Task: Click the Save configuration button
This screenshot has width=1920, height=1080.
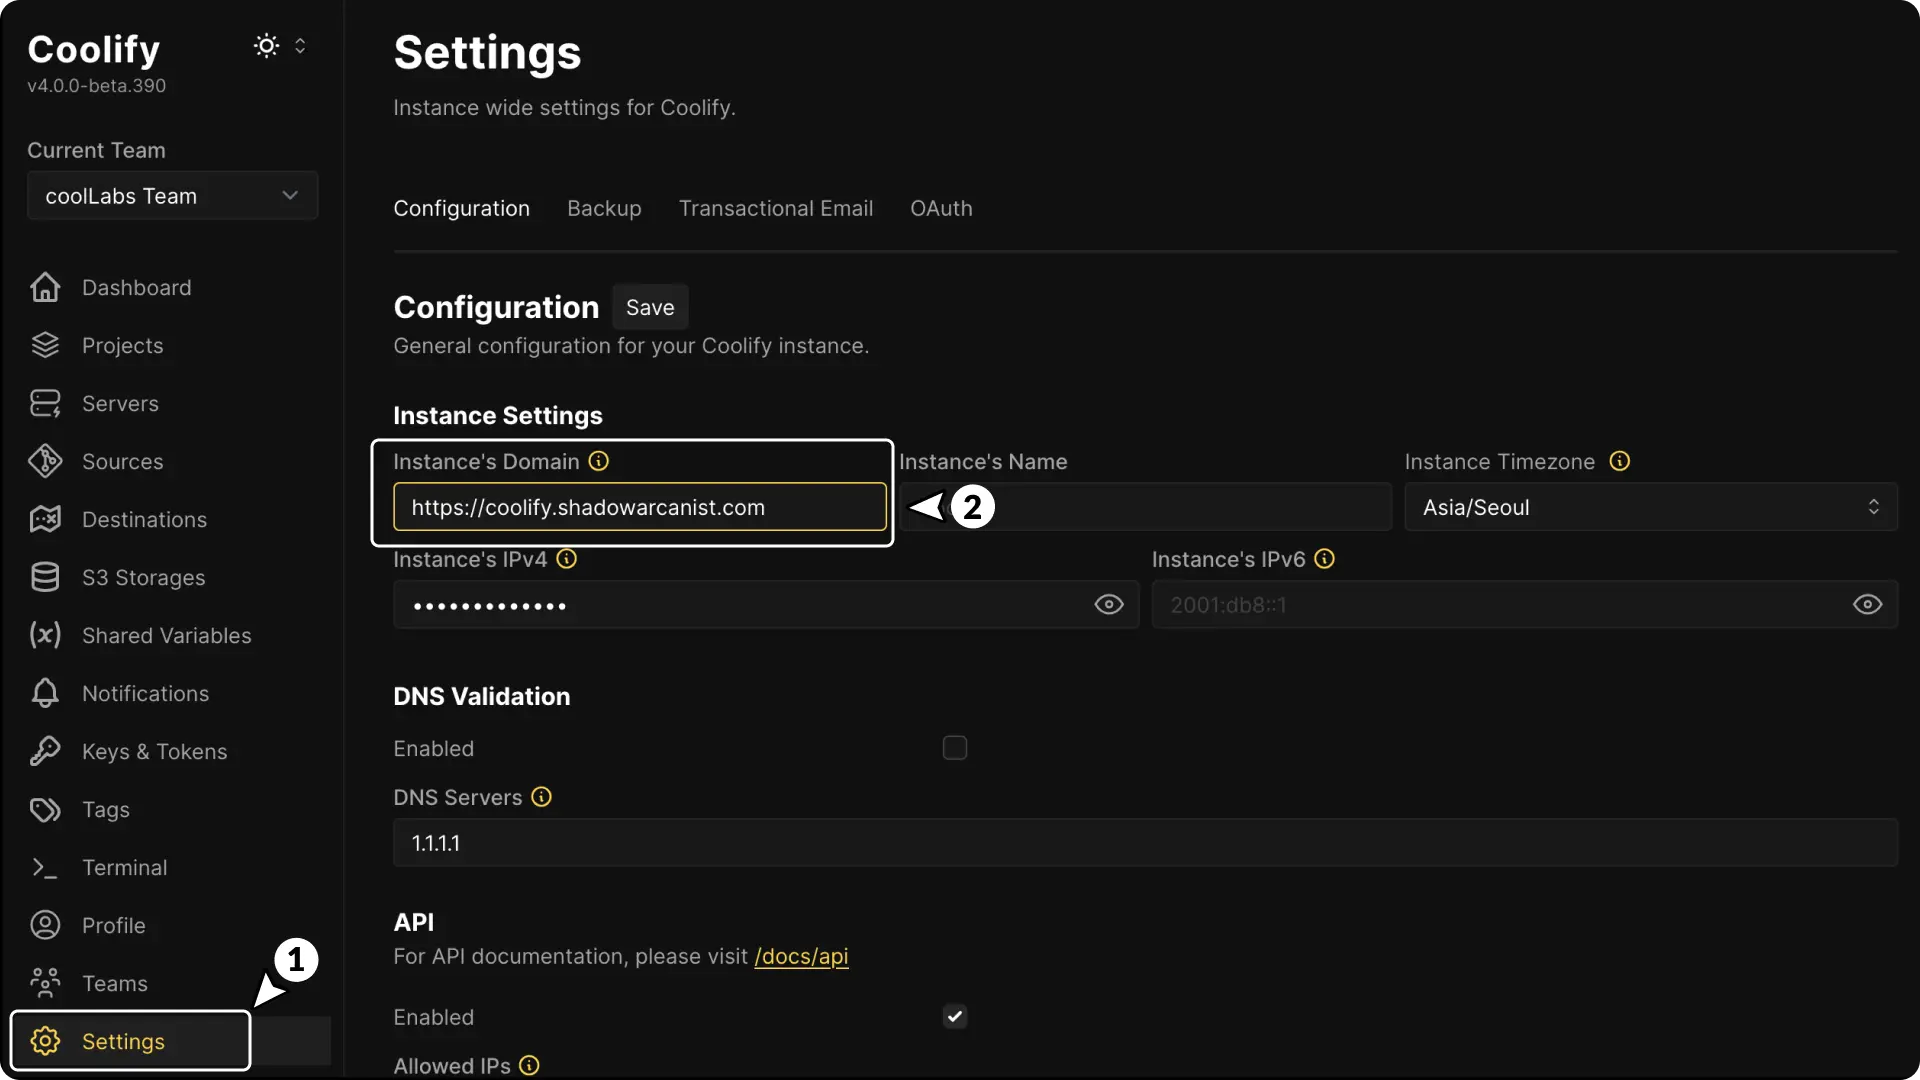Action: 649,308
